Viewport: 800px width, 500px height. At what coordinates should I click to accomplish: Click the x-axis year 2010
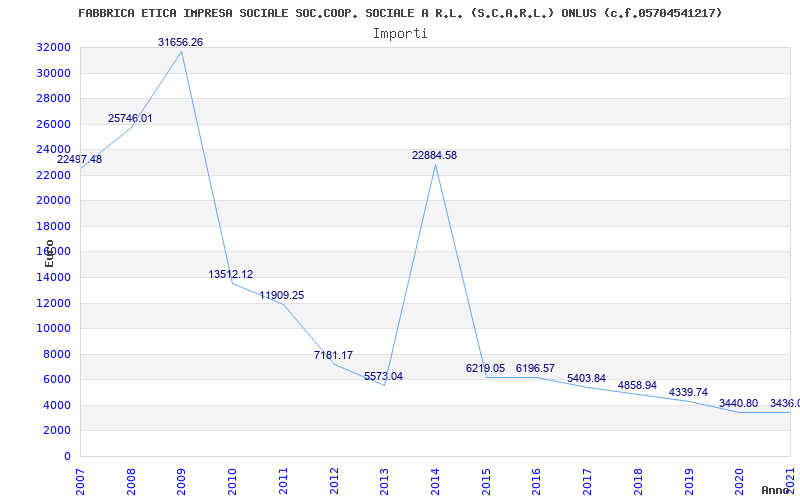tap(233, 482)
